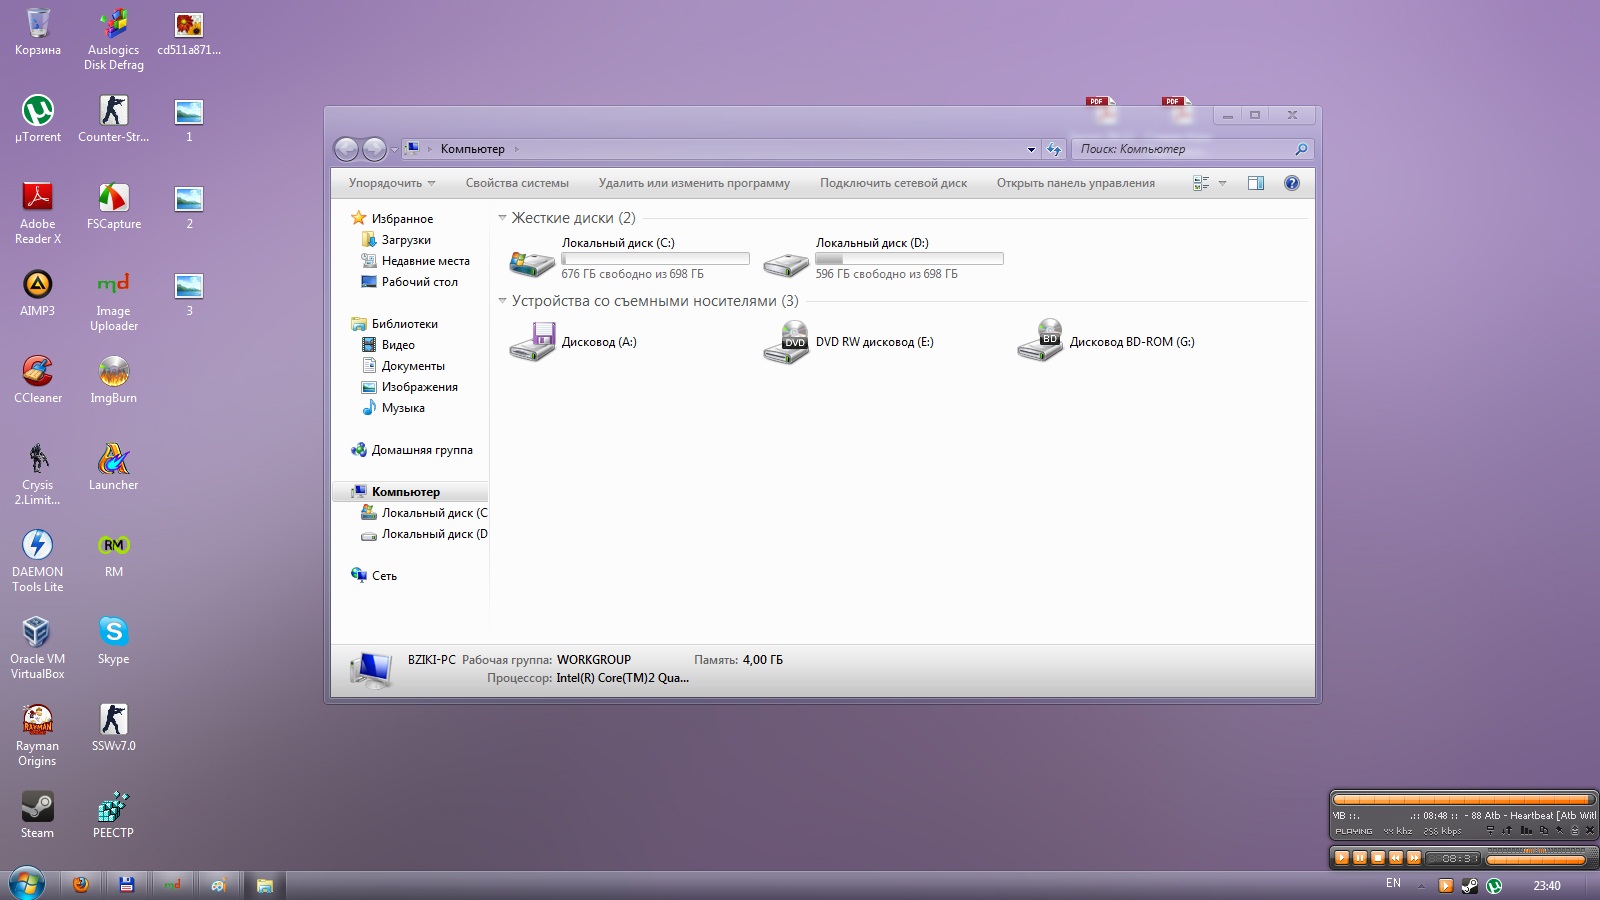Toggle the preview pane button
The height and width of the screenshot is (900, 1600).
coord(1256,183)
